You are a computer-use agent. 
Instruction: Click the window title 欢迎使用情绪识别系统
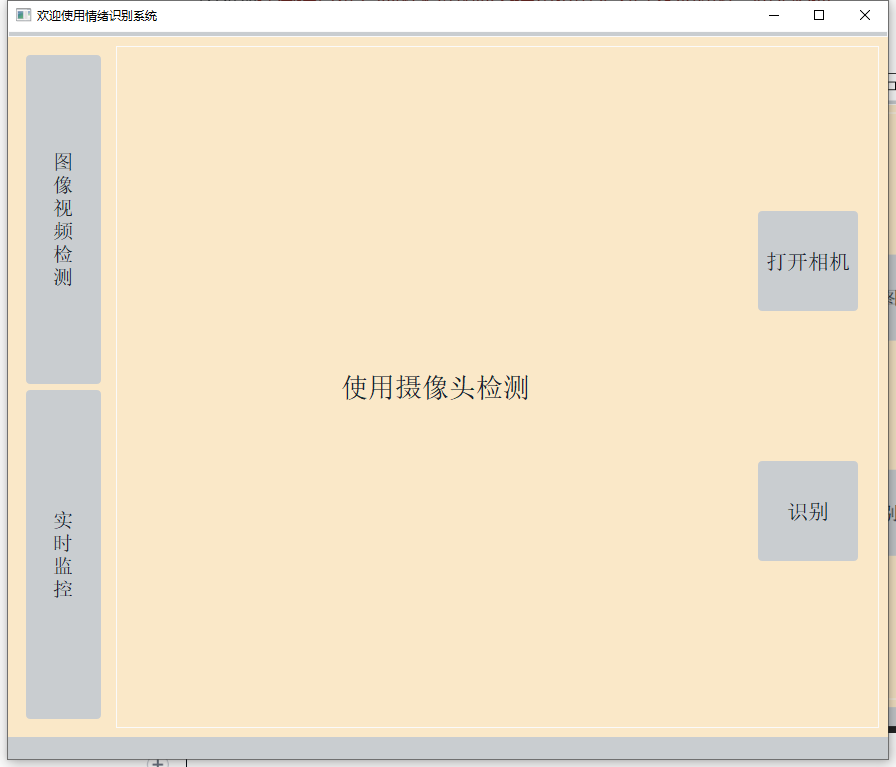coord(97,16)
